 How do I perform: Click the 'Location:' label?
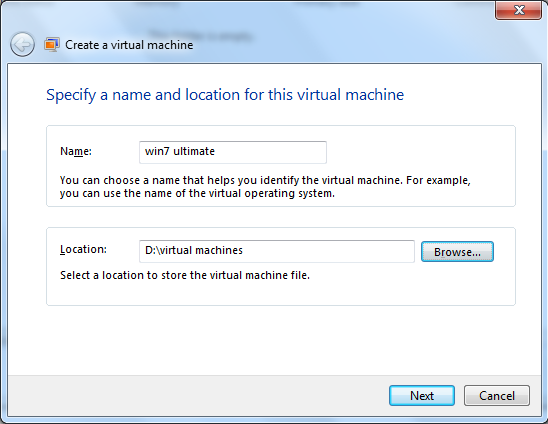coord(83,250)
